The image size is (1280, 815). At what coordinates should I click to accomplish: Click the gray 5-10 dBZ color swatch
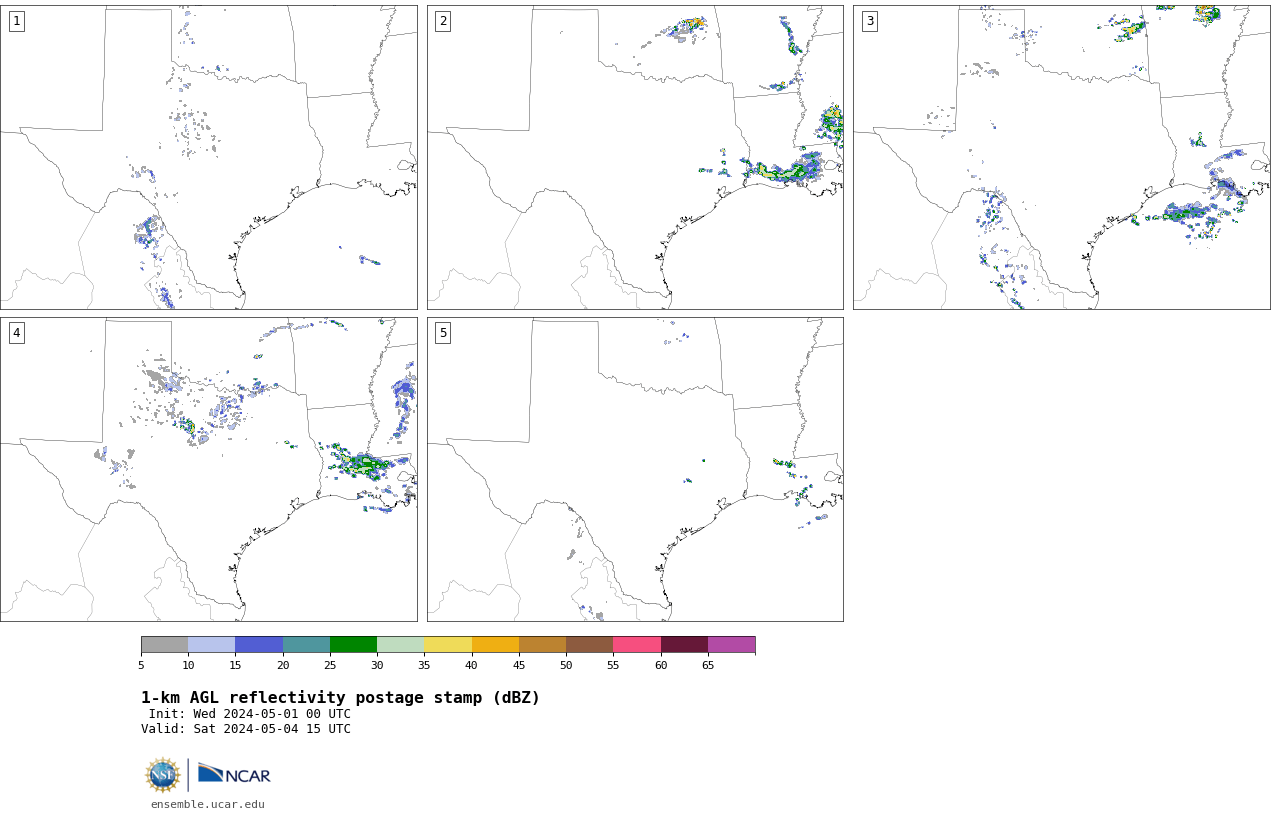point(164,644)
